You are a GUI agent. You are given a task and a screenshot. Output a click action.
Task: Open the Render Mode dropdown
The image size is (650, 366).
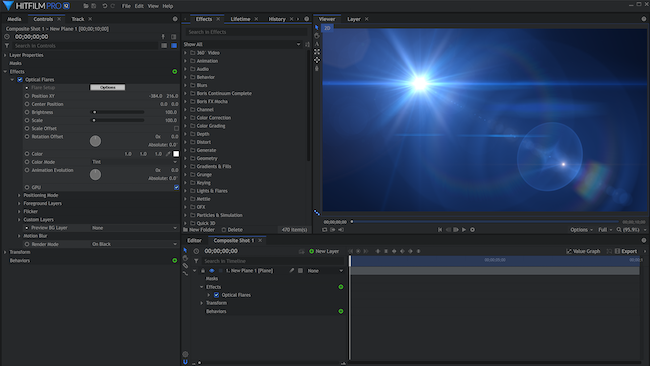[x=134, y=244]
